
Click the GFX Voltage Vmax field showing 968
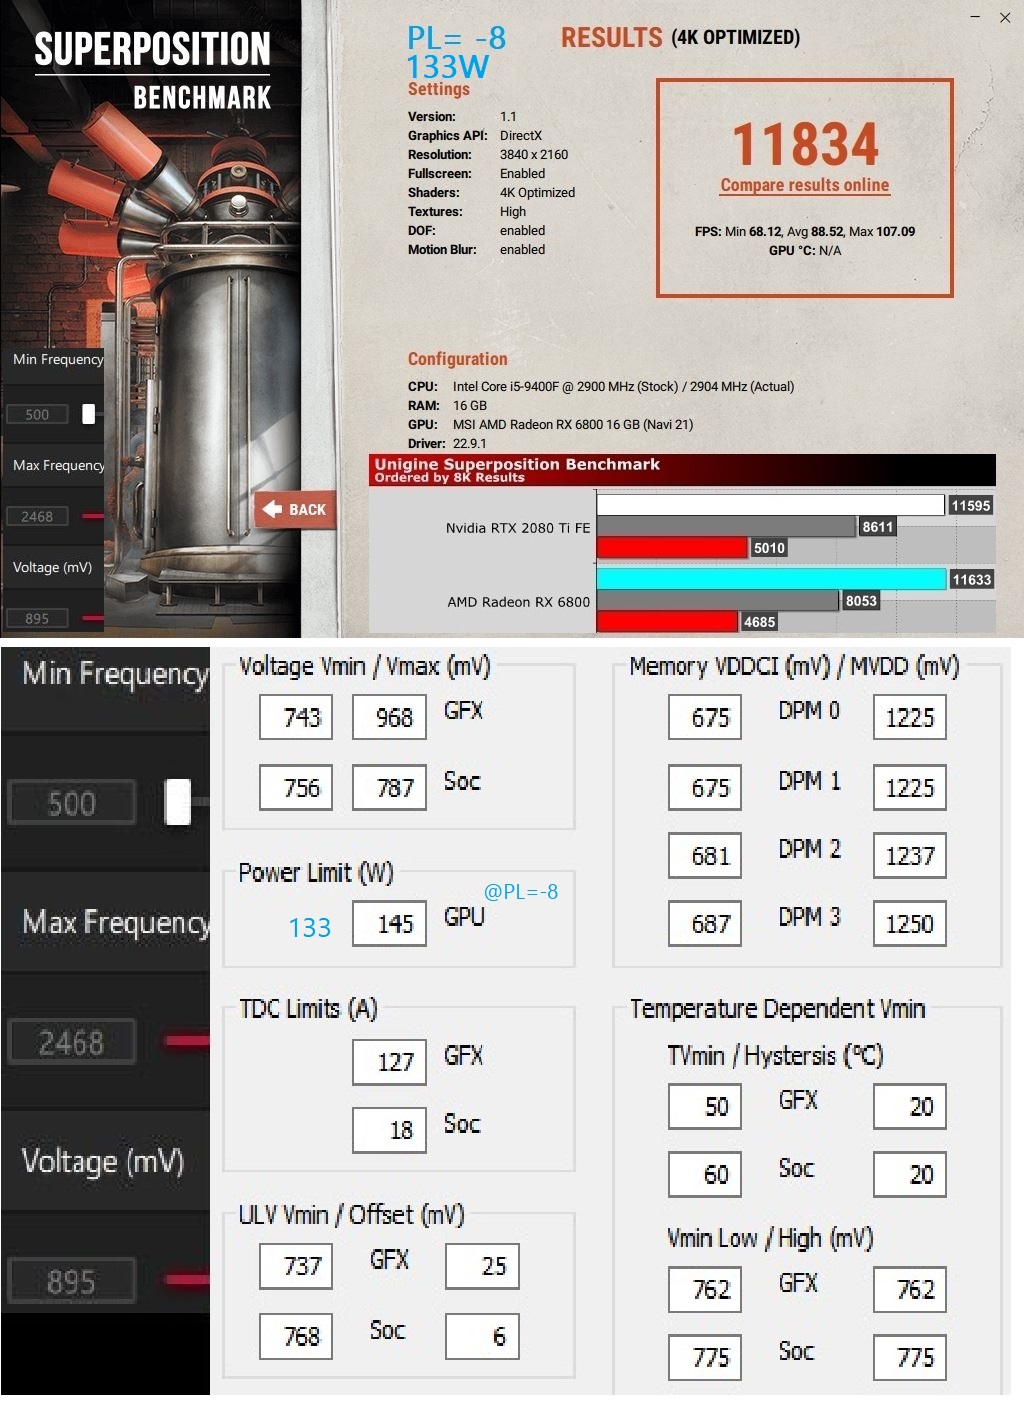pyautogui.click(x=389, y=717)
